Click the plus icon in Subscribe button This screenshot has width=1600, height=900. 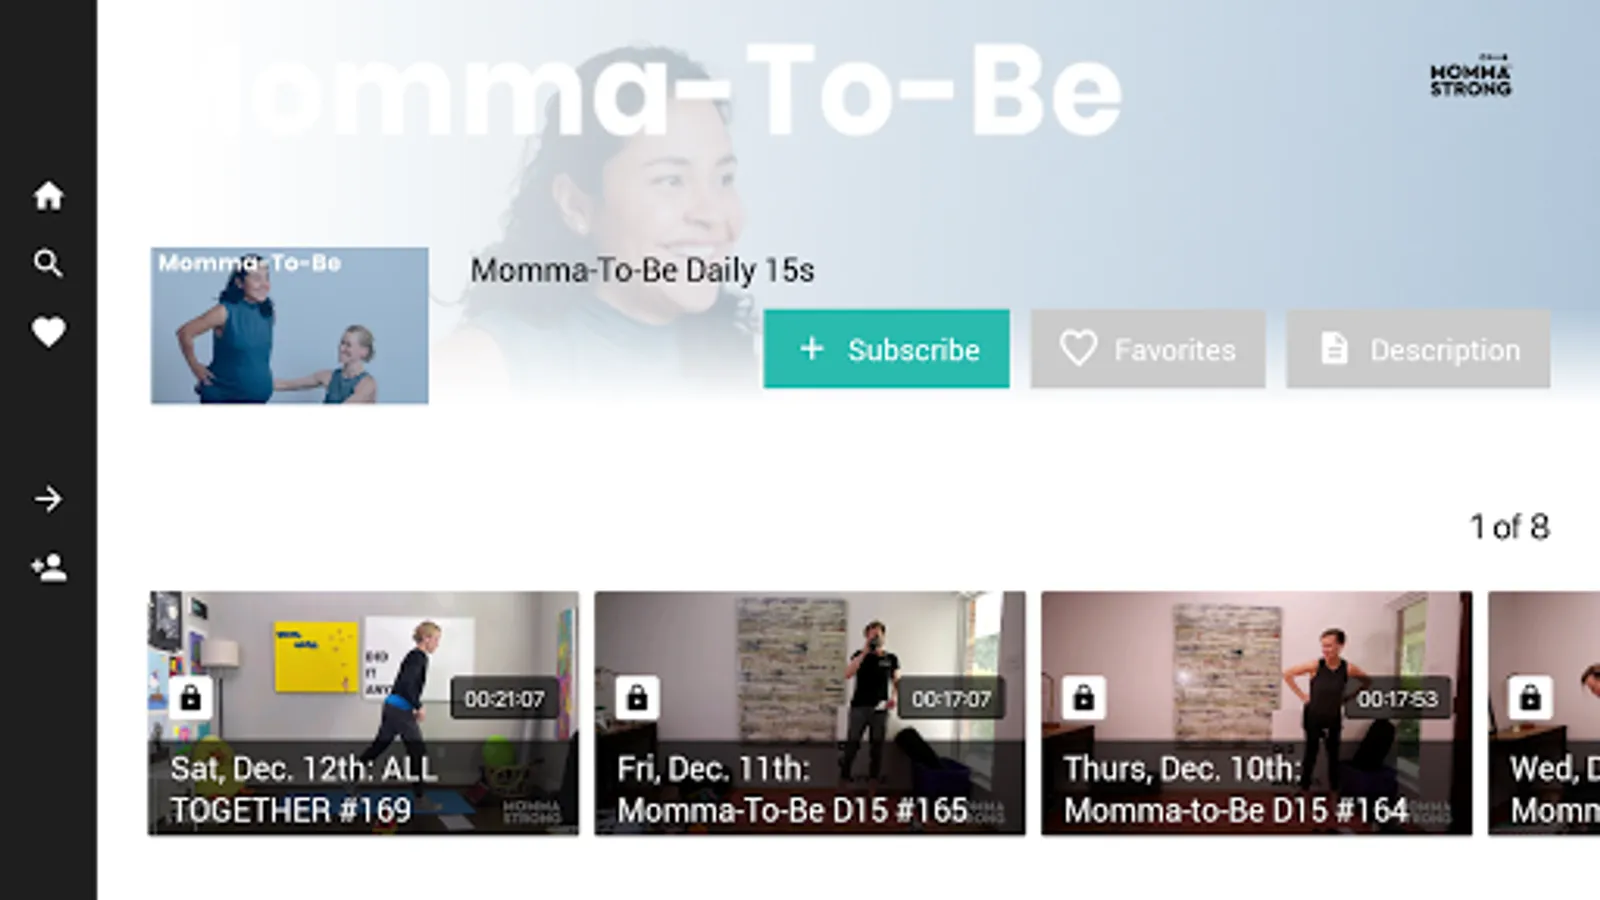tap(812, 349)
